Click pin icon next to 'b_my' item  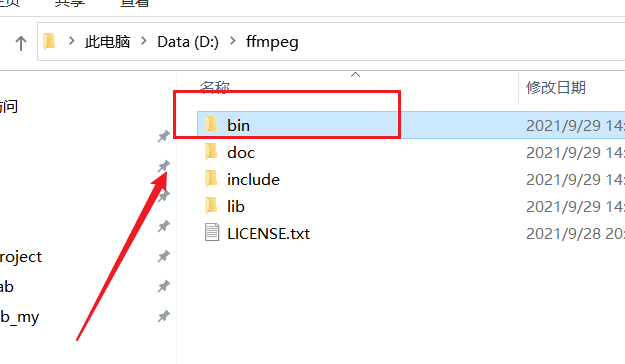coord(163,317)
